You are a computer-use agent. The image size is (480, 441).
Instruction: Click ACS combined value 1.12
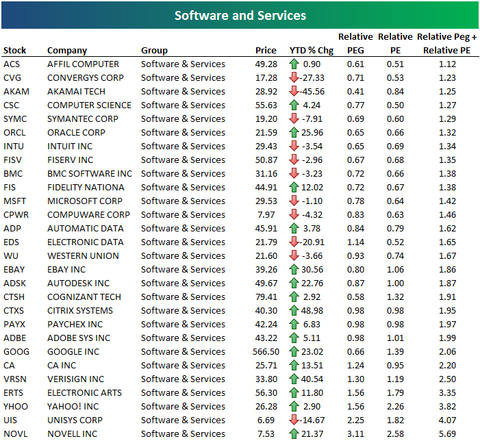(x=447, y=64)
